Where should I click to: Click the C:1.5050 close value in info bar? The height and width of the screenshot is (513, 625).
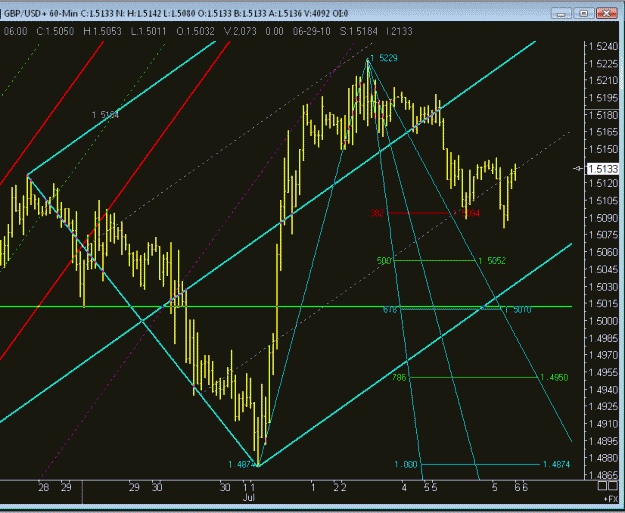[x=55, y=31]
